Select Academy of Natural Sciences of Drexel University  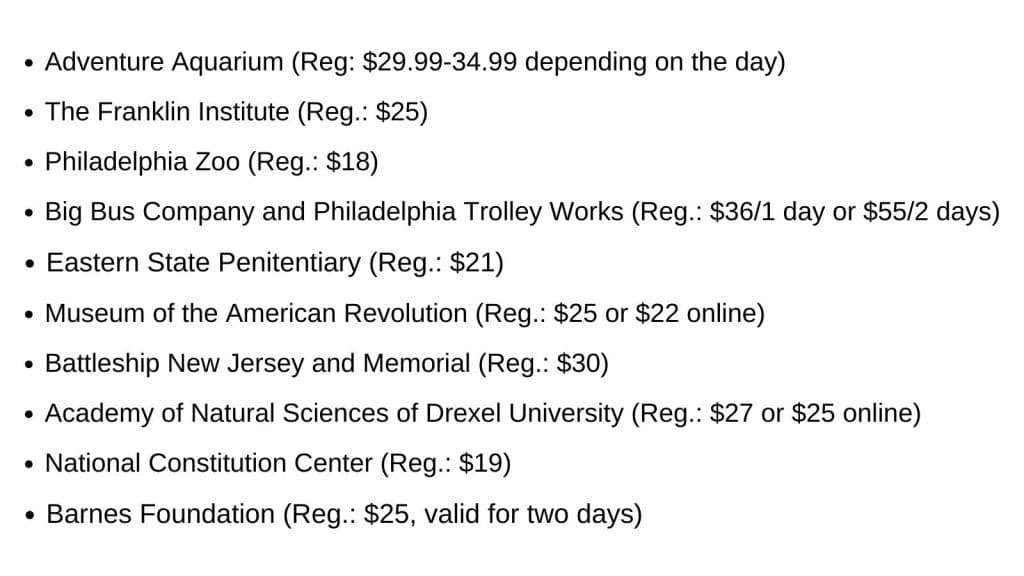(x=334, y=413)
